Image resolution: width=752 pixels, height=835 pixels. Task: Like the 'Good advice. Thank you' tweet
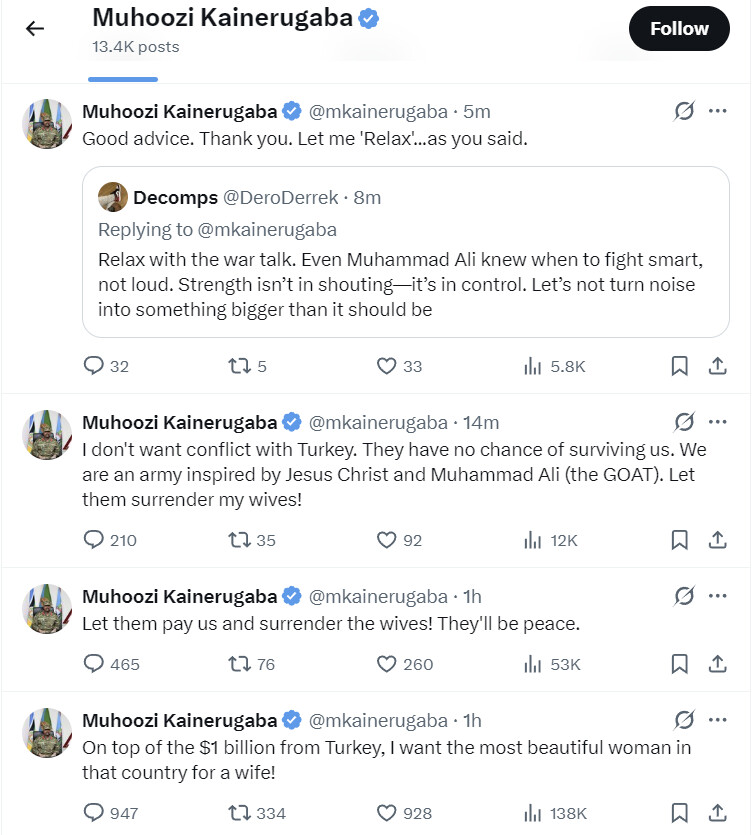click(x=387, y=367)
